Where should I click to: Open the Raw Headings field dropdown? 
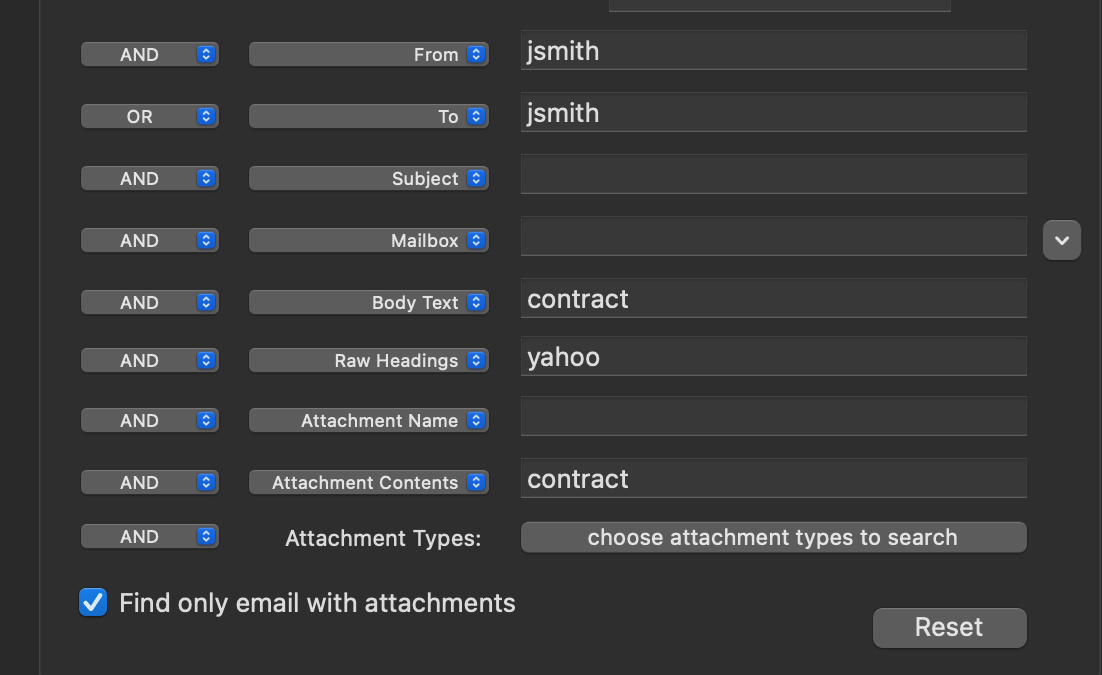click(x=368, y=361)
